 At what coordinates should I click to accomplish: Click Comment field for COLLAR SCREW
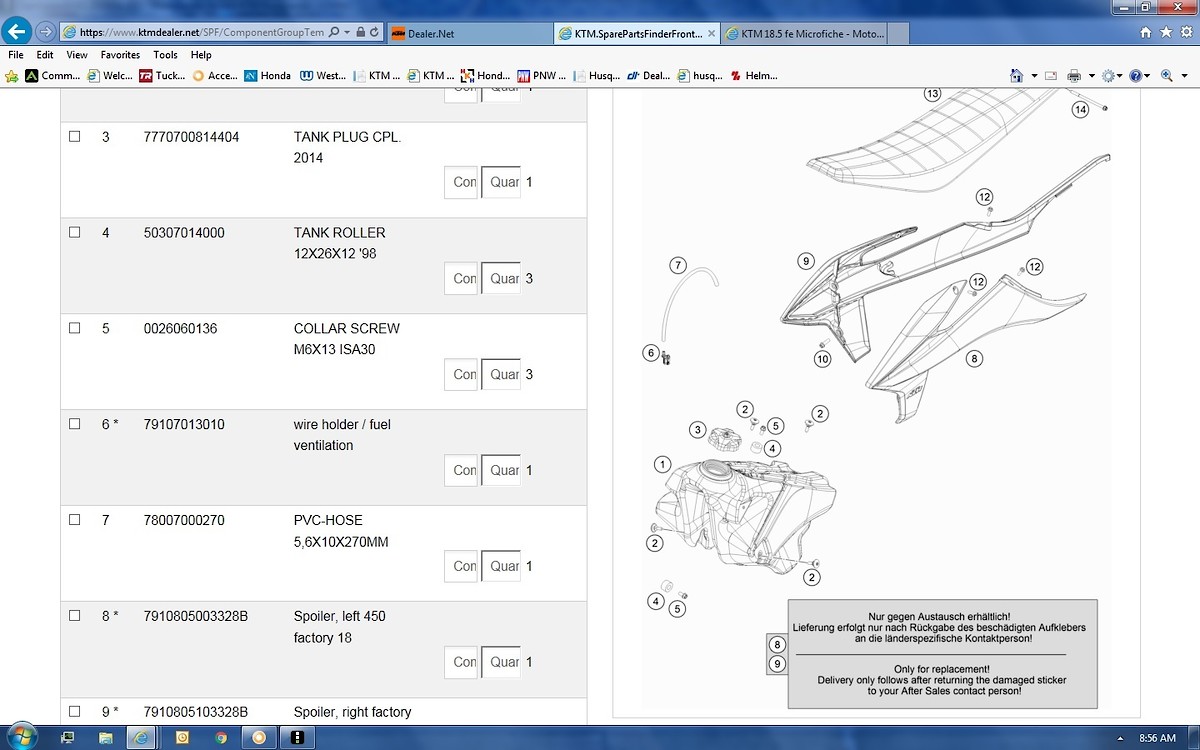[461, 374]
